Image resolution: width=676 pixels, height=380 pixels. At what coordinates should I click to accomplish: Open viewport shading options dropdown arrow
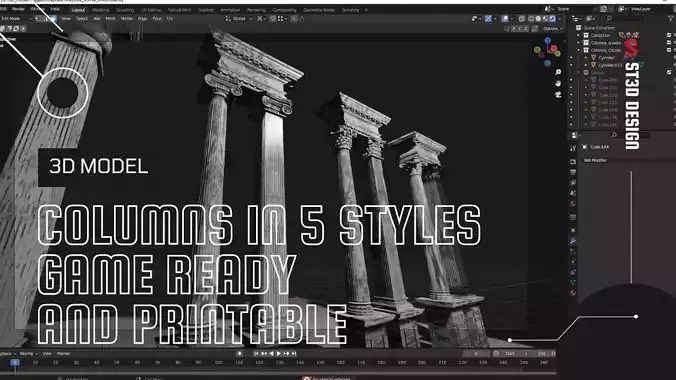560,19
